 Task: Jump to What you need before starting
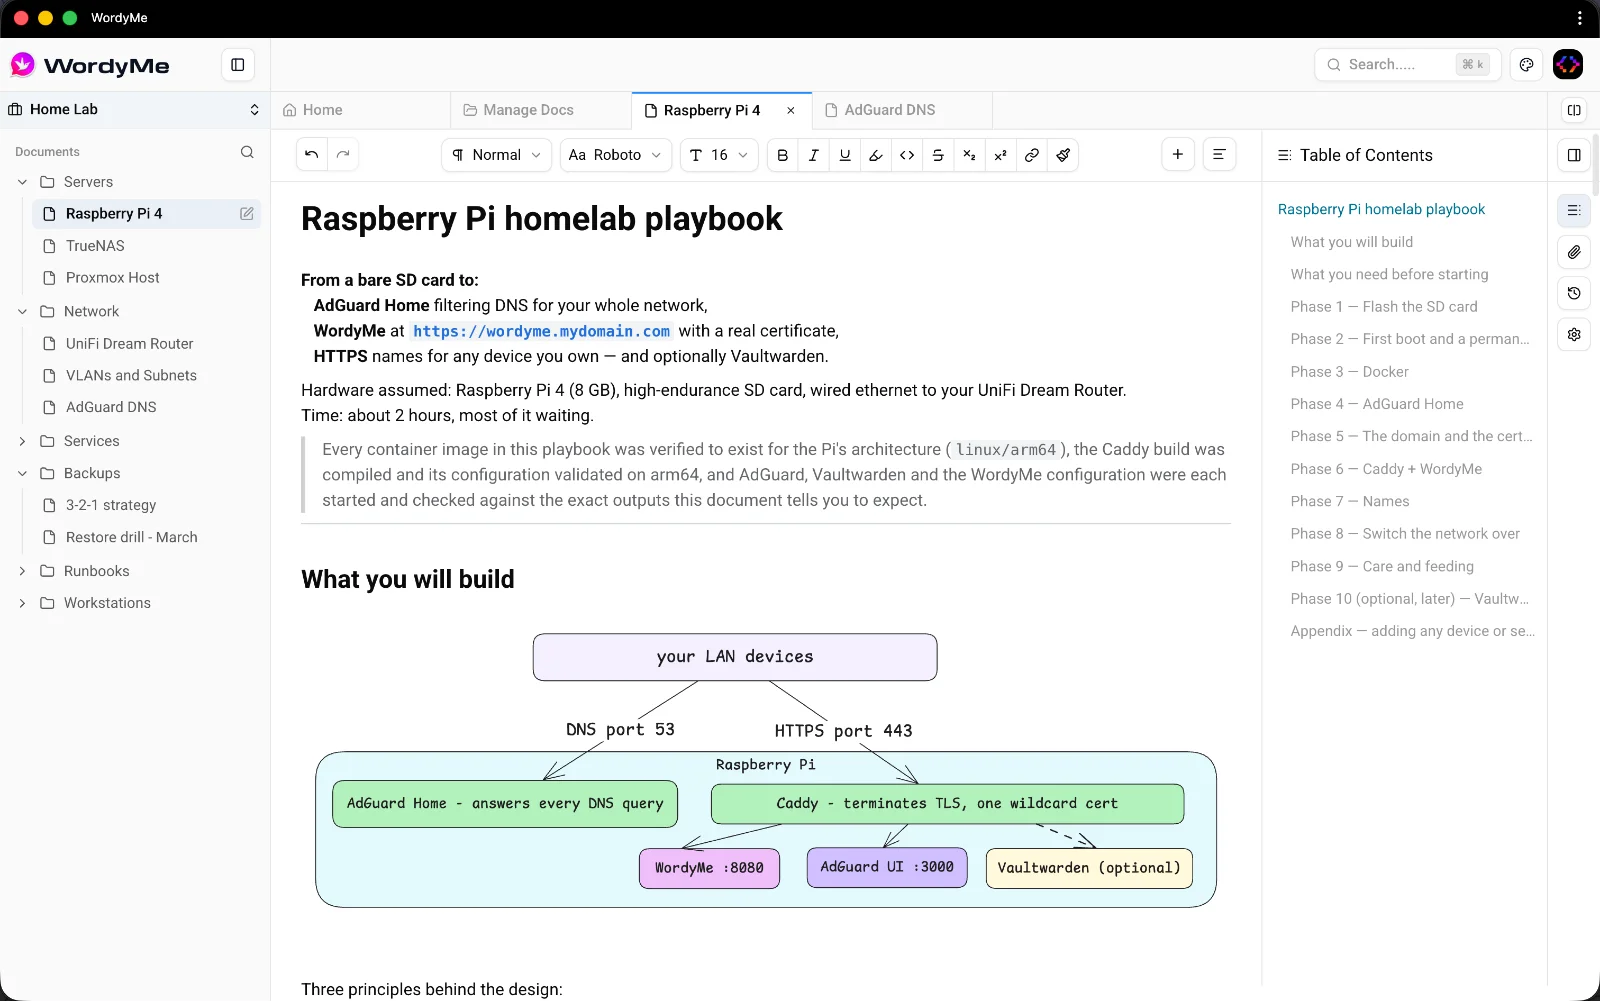(x=1389, y=274)
